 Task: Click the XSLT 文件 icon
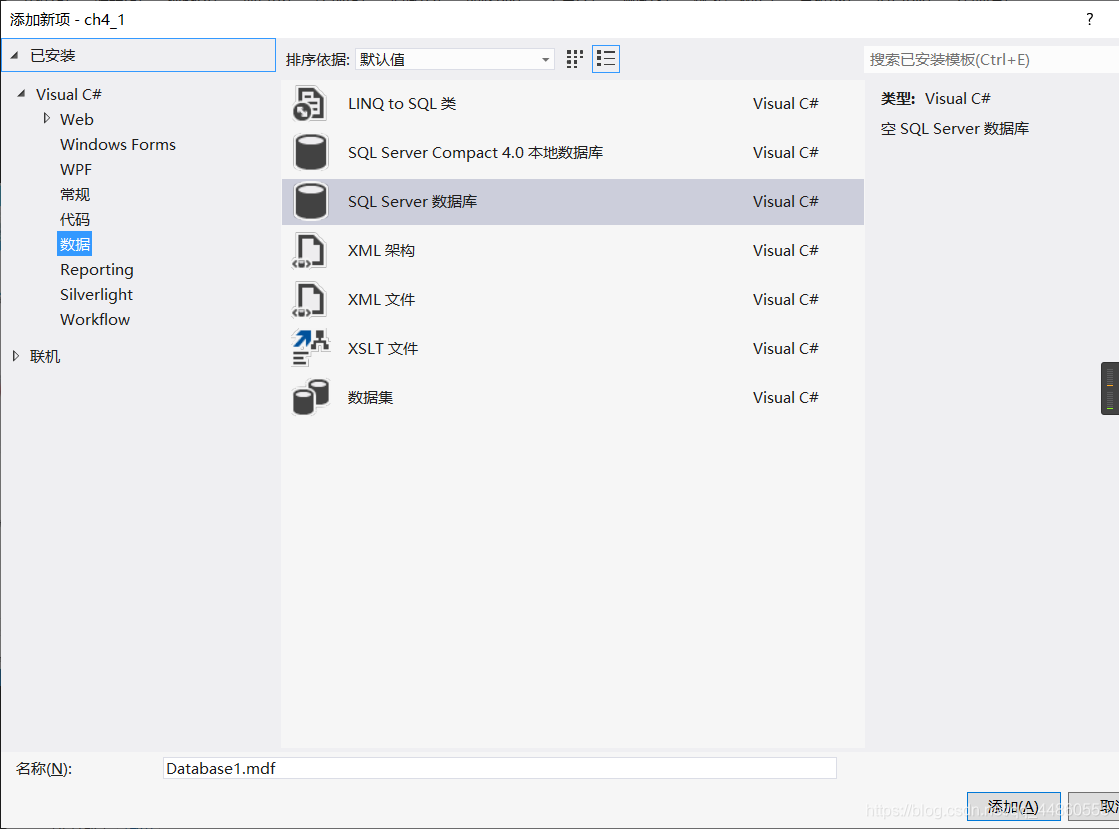[310, 348]
